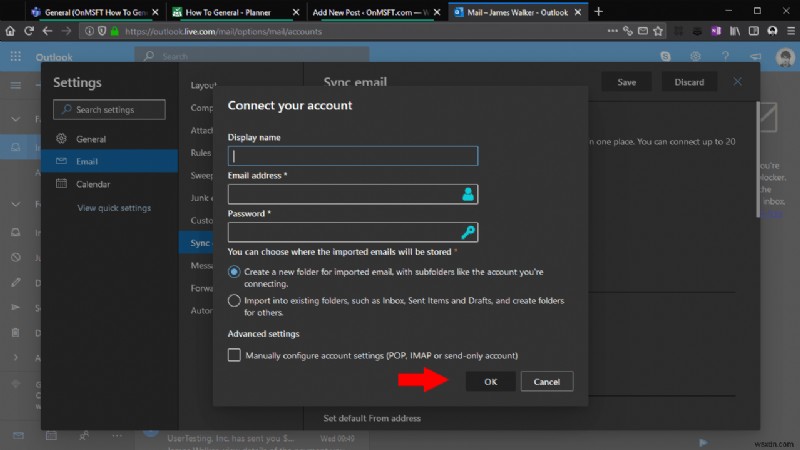
Task: Close the Settings panel with X
Action: click(737, 82)
